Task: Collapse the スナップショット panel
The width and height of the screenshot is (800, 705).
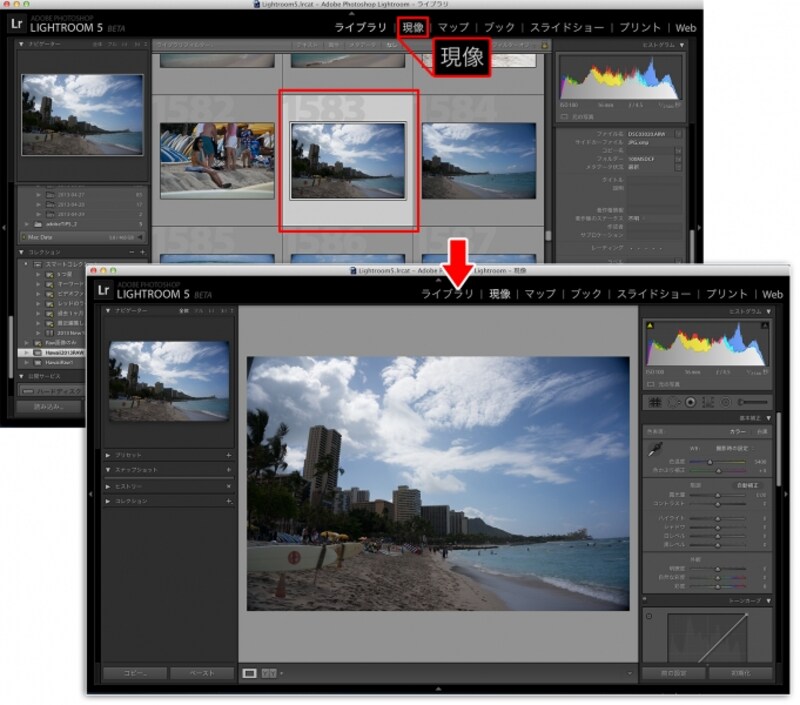Action: click(108, 470)
